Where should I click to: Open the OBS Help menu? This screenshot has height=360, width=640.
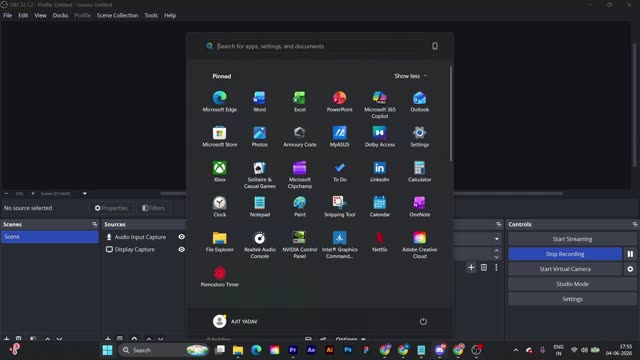tap(170, 15)
